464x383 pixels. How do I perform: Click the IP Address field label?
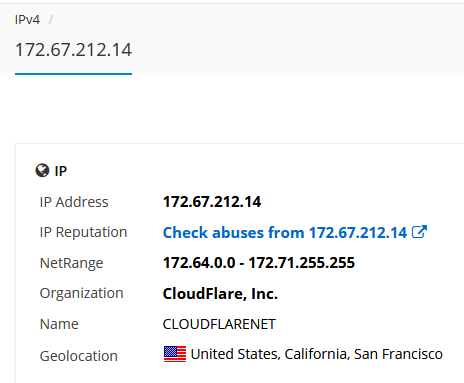74,202
